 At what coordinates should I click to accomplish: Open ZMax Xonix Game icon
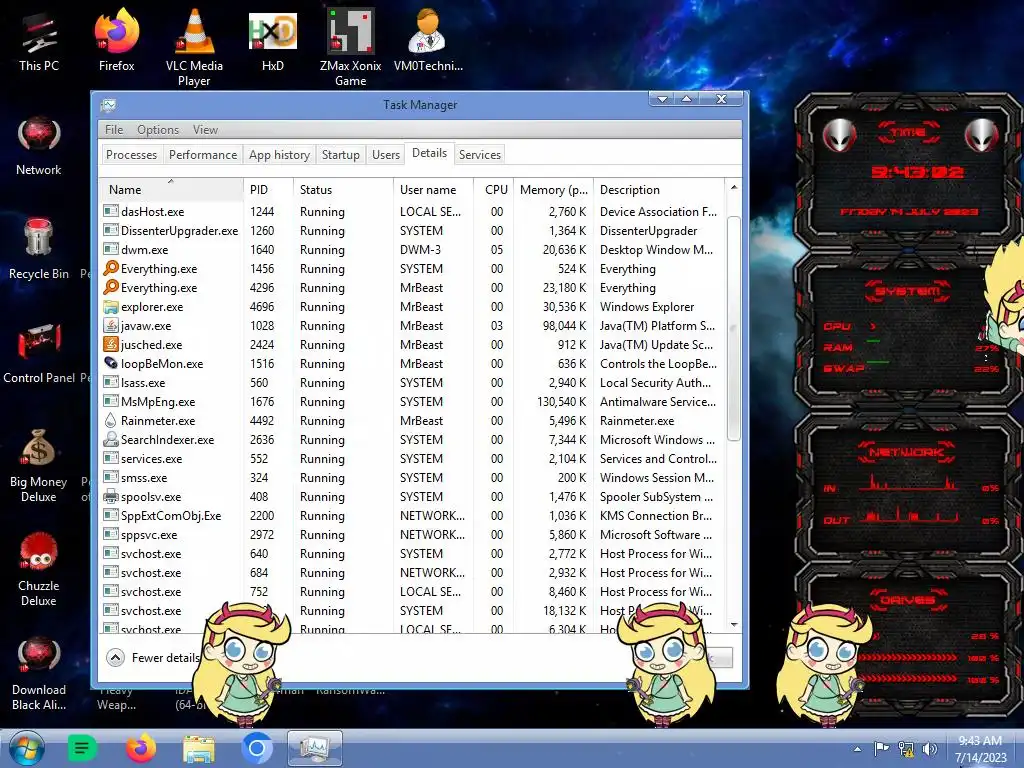click(351, 47)
